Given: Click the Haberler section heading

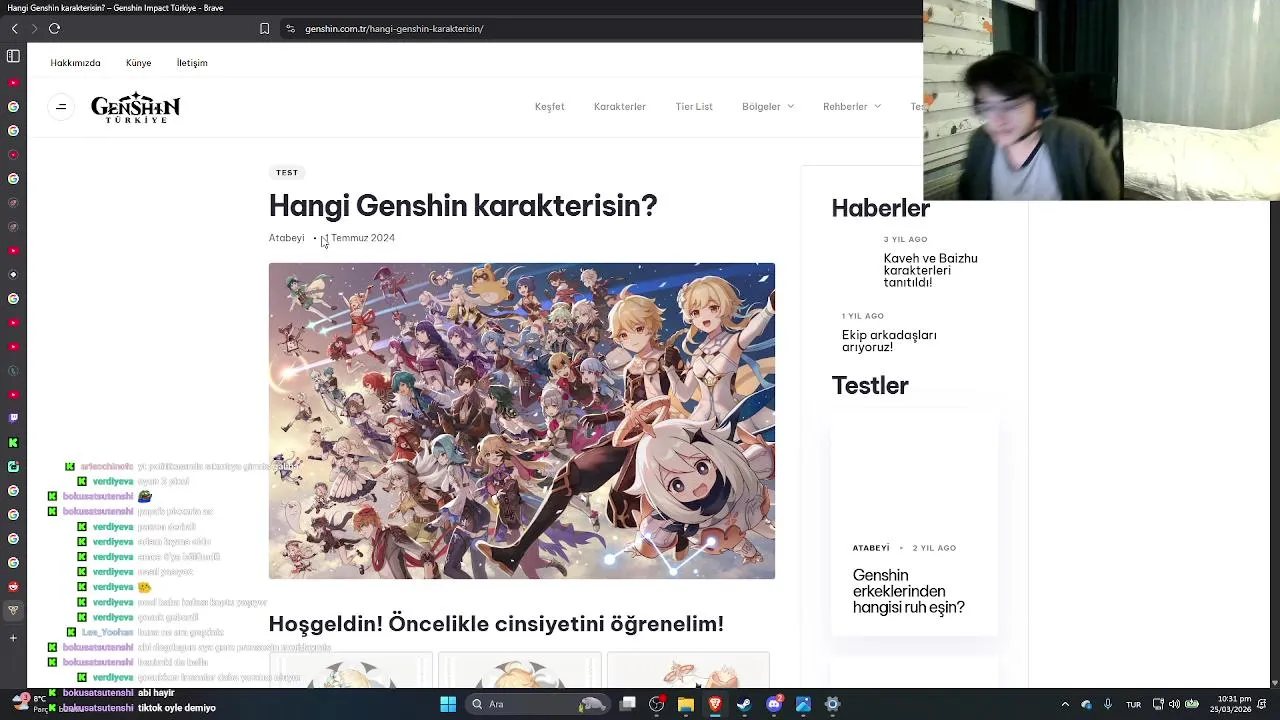Looking at the screenshot, I should pyautogui.click(x=880, y=209).
